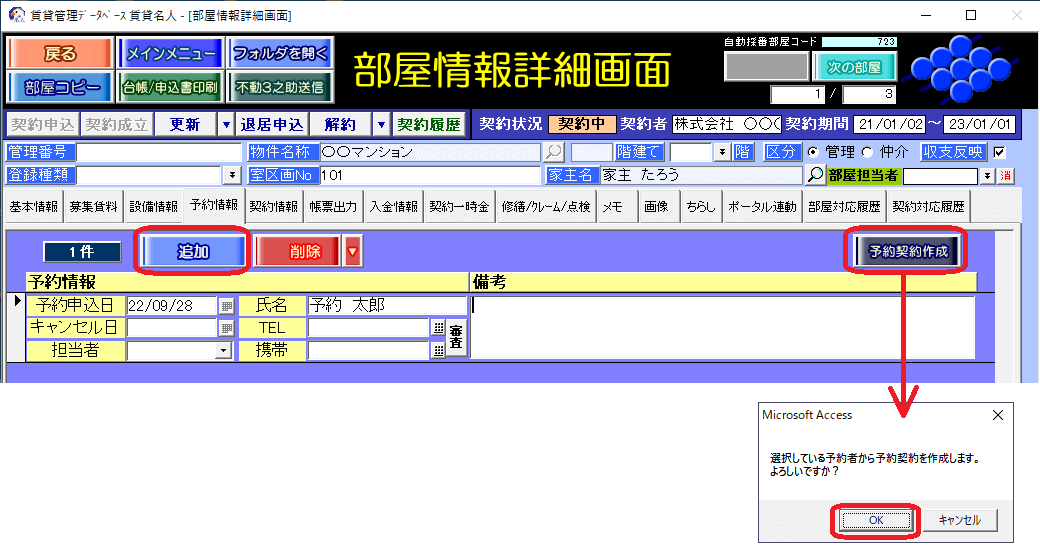The image size is (1040, 547).
Task: Click the 予約契約作成 button
Action: click(x=908, y=252)
